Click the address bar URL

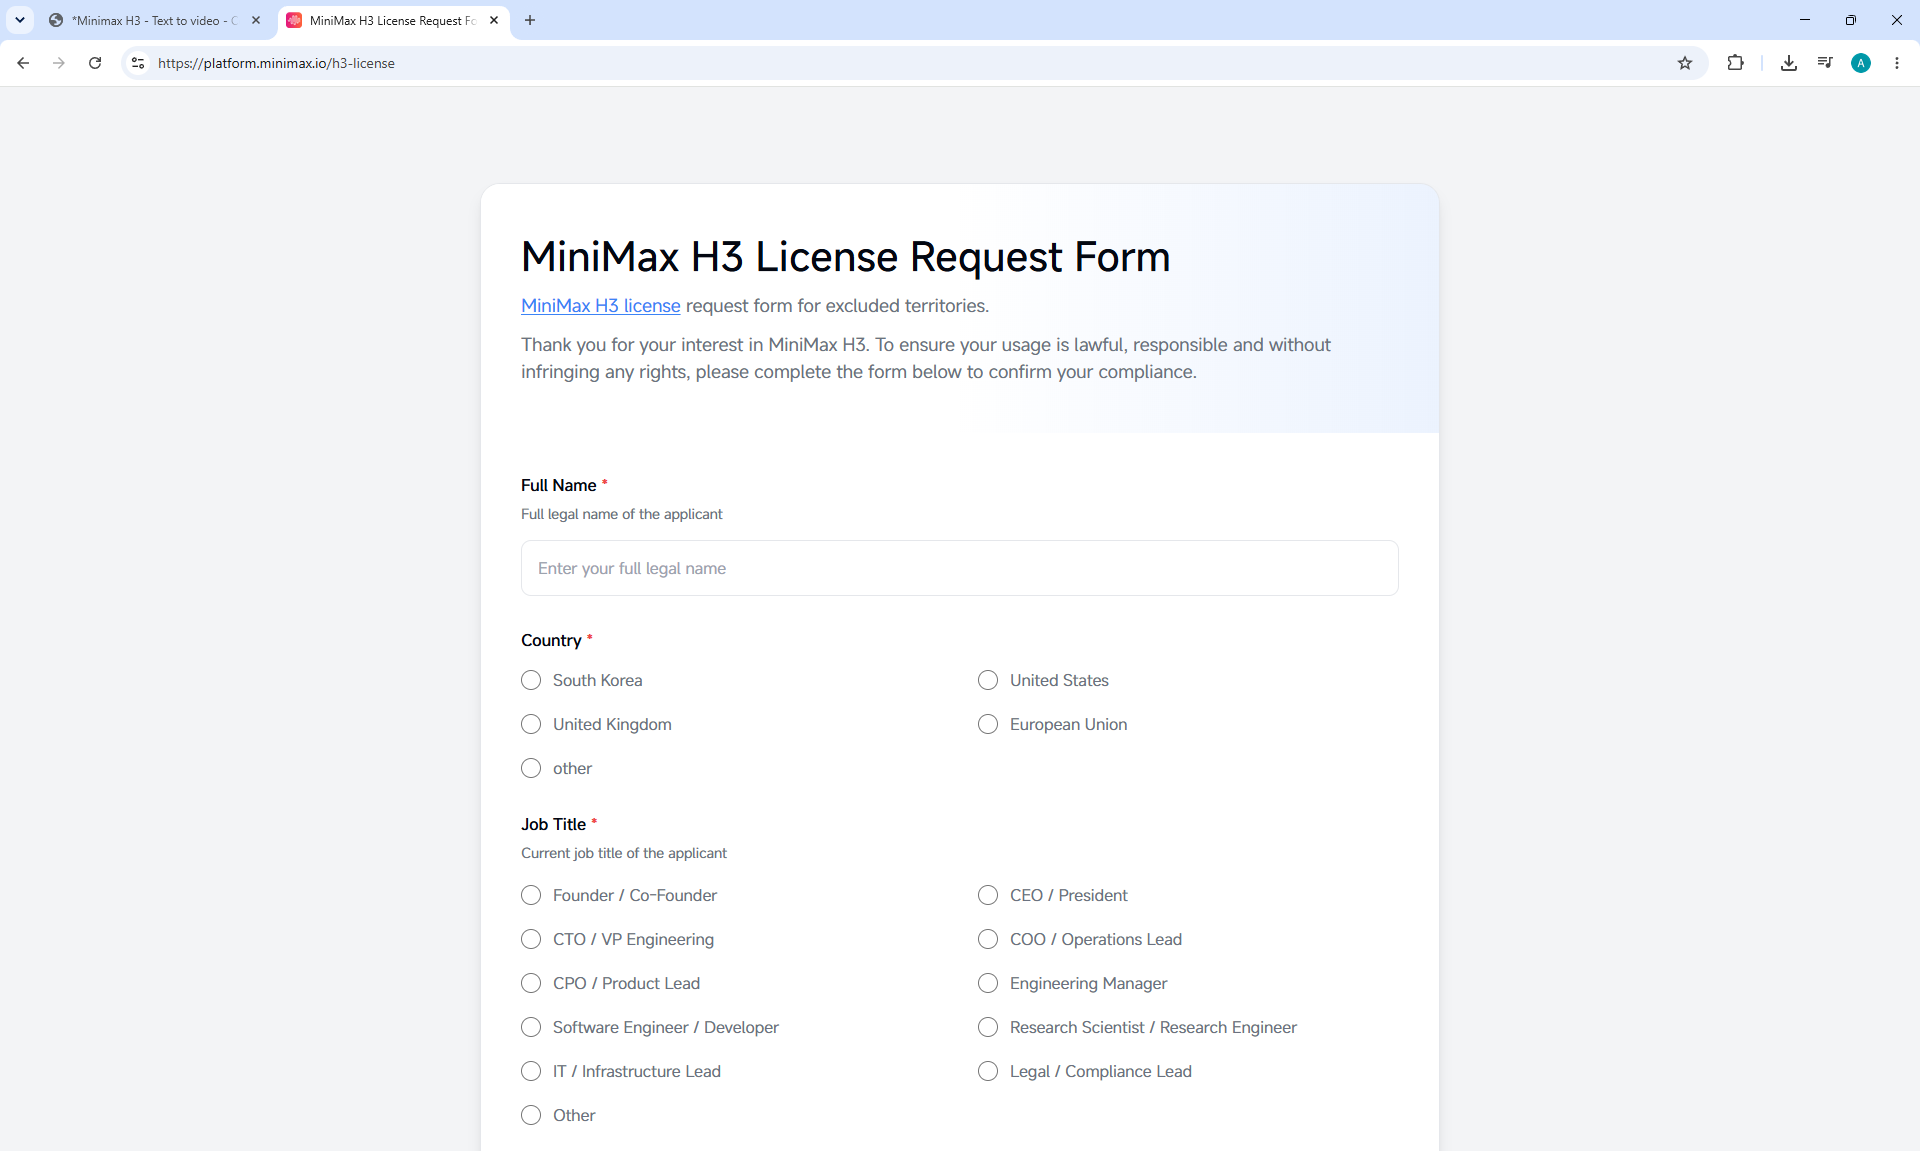click(276, 63)
